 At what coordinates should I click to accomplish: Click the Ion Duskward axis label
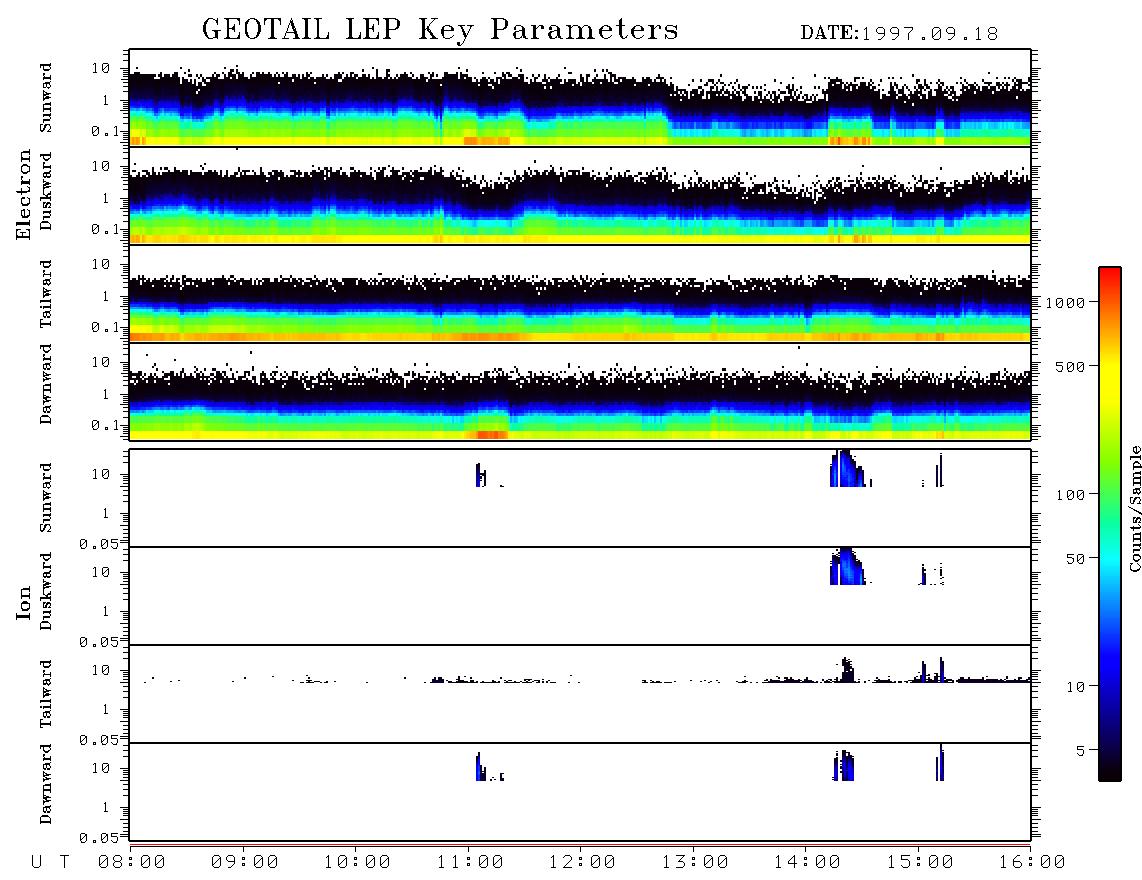click(46, 592)
